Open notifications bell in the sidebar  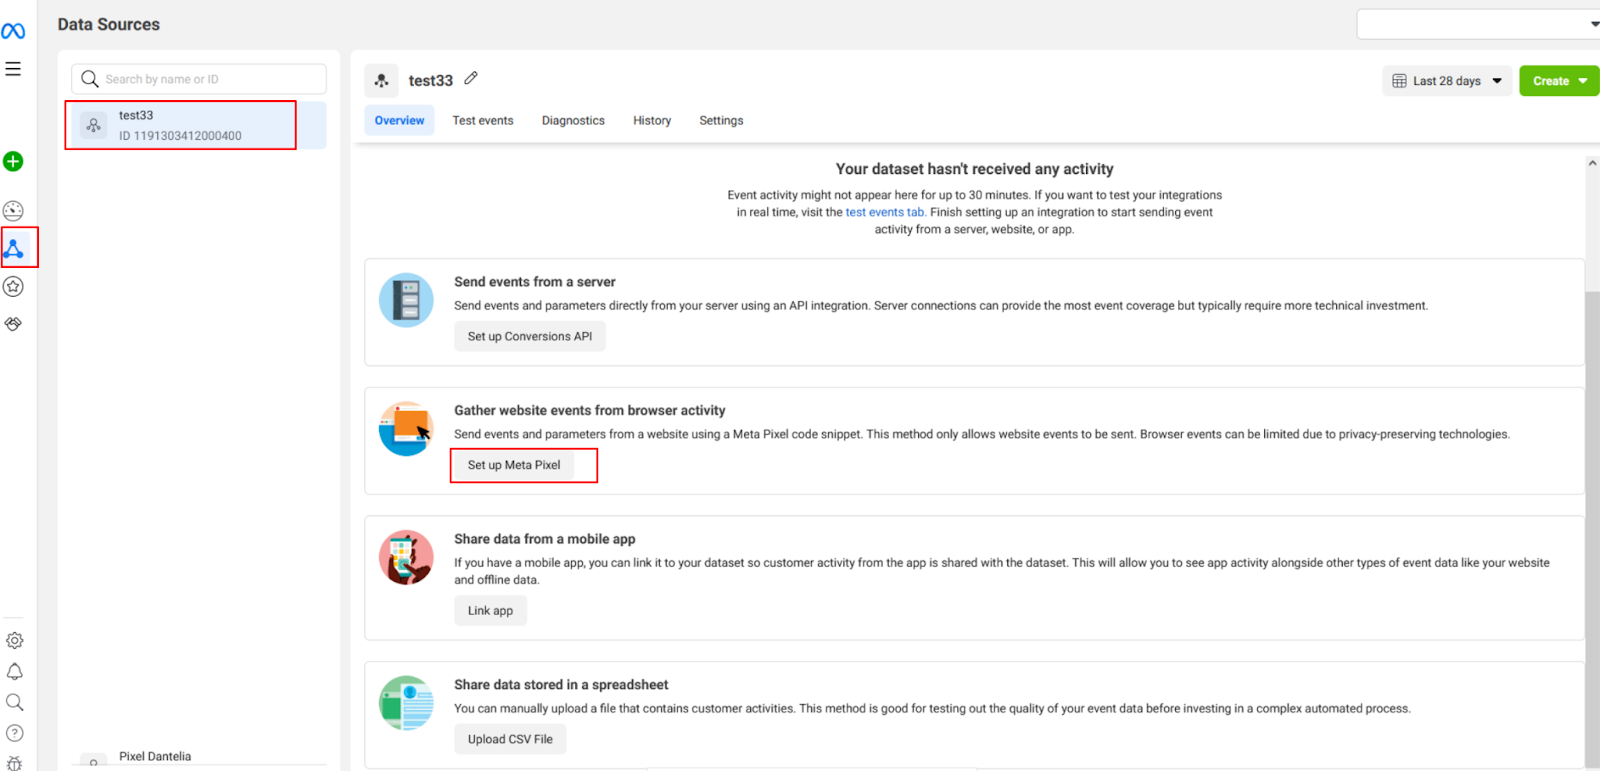click(x=14, y=671)
